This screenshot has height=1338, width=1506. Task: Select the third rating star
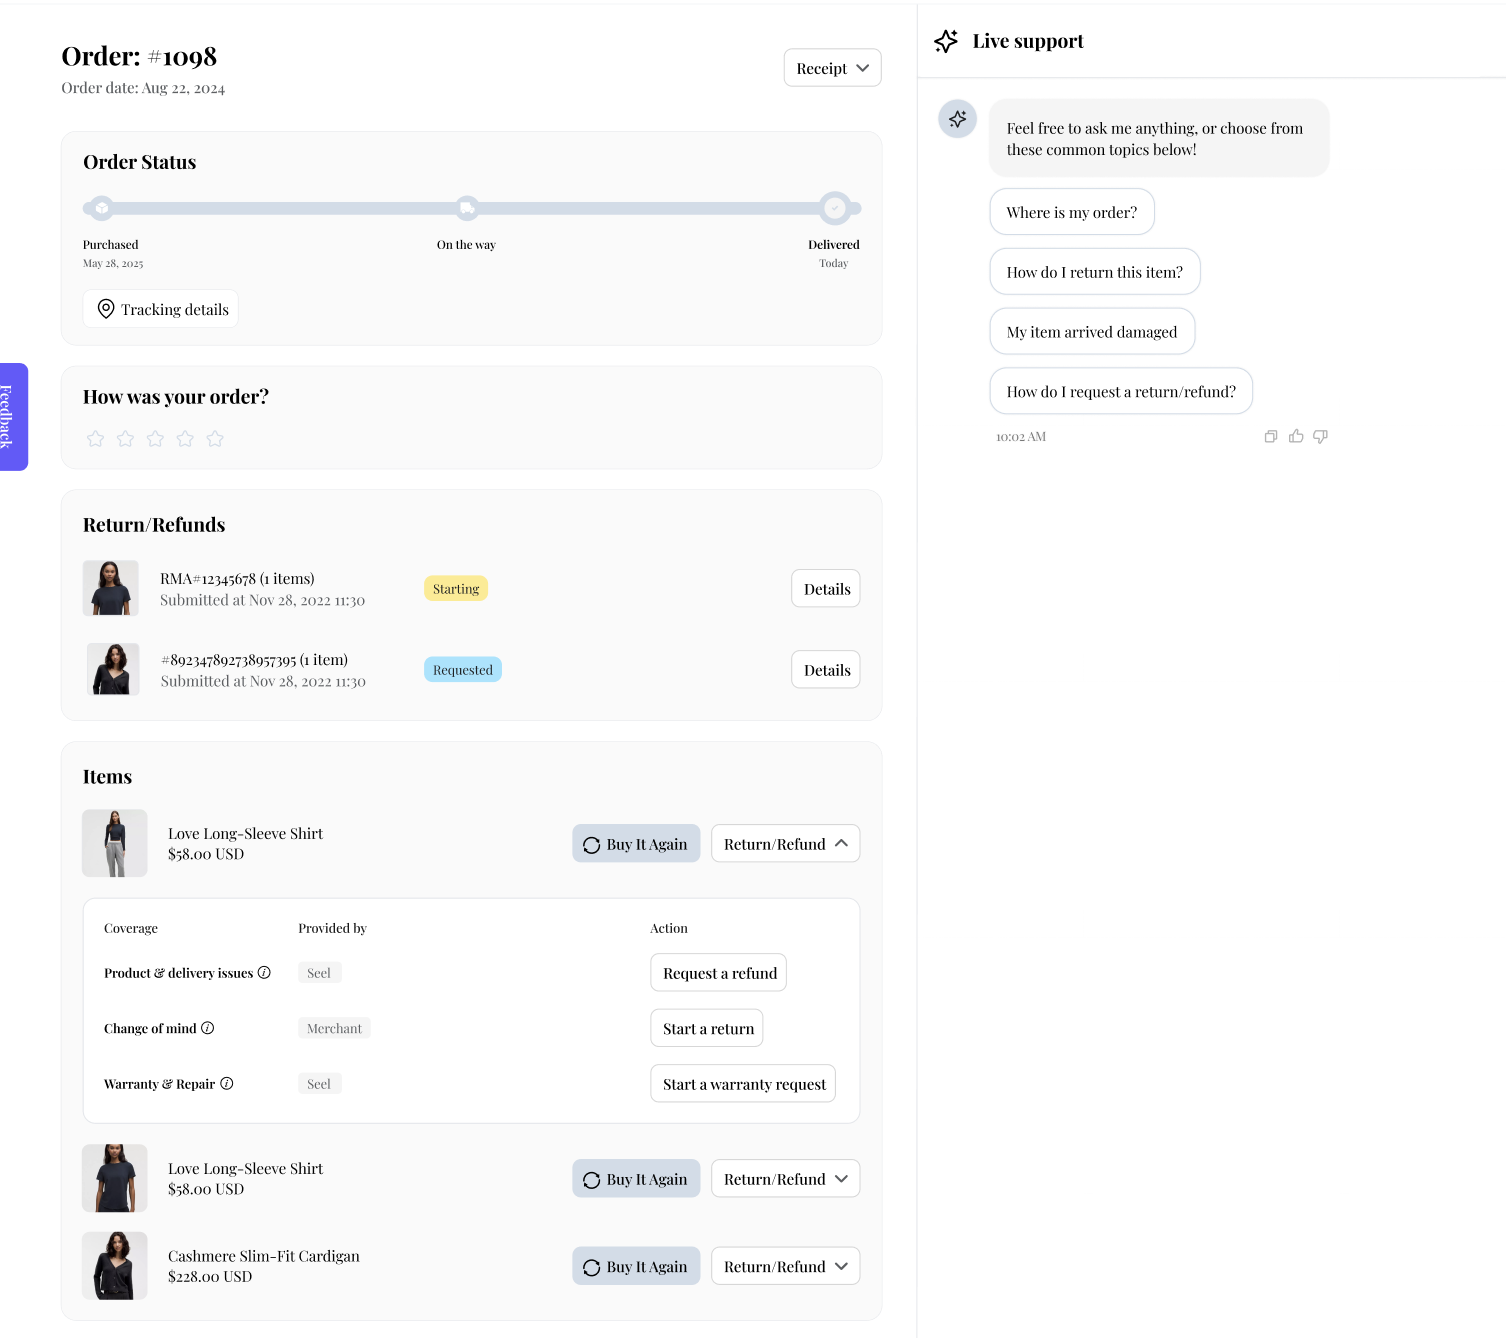(155, 439)
